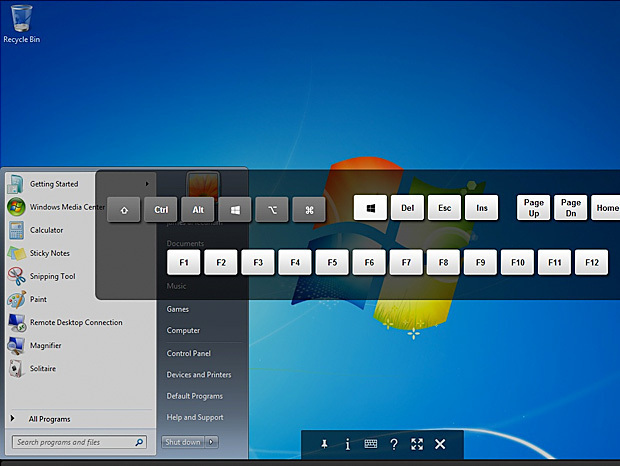
Task: Open help with the question mark icon
Action: [394, 444]
